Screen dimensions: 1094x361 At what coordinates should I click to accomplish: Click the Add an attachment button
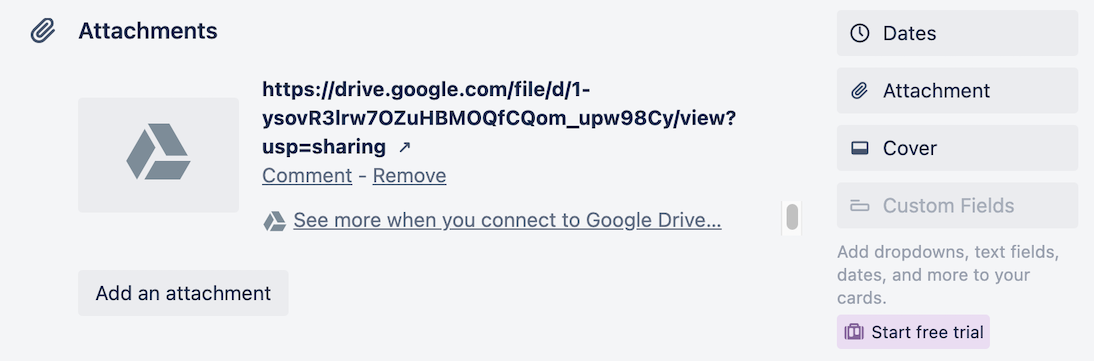click(183, 293)
